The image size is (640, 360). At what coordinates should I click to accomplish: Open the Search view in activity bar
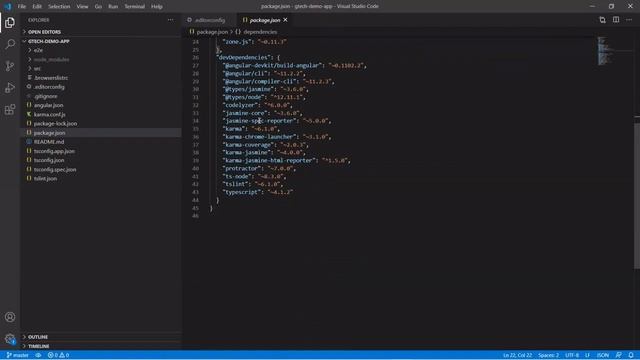[10, 44]
